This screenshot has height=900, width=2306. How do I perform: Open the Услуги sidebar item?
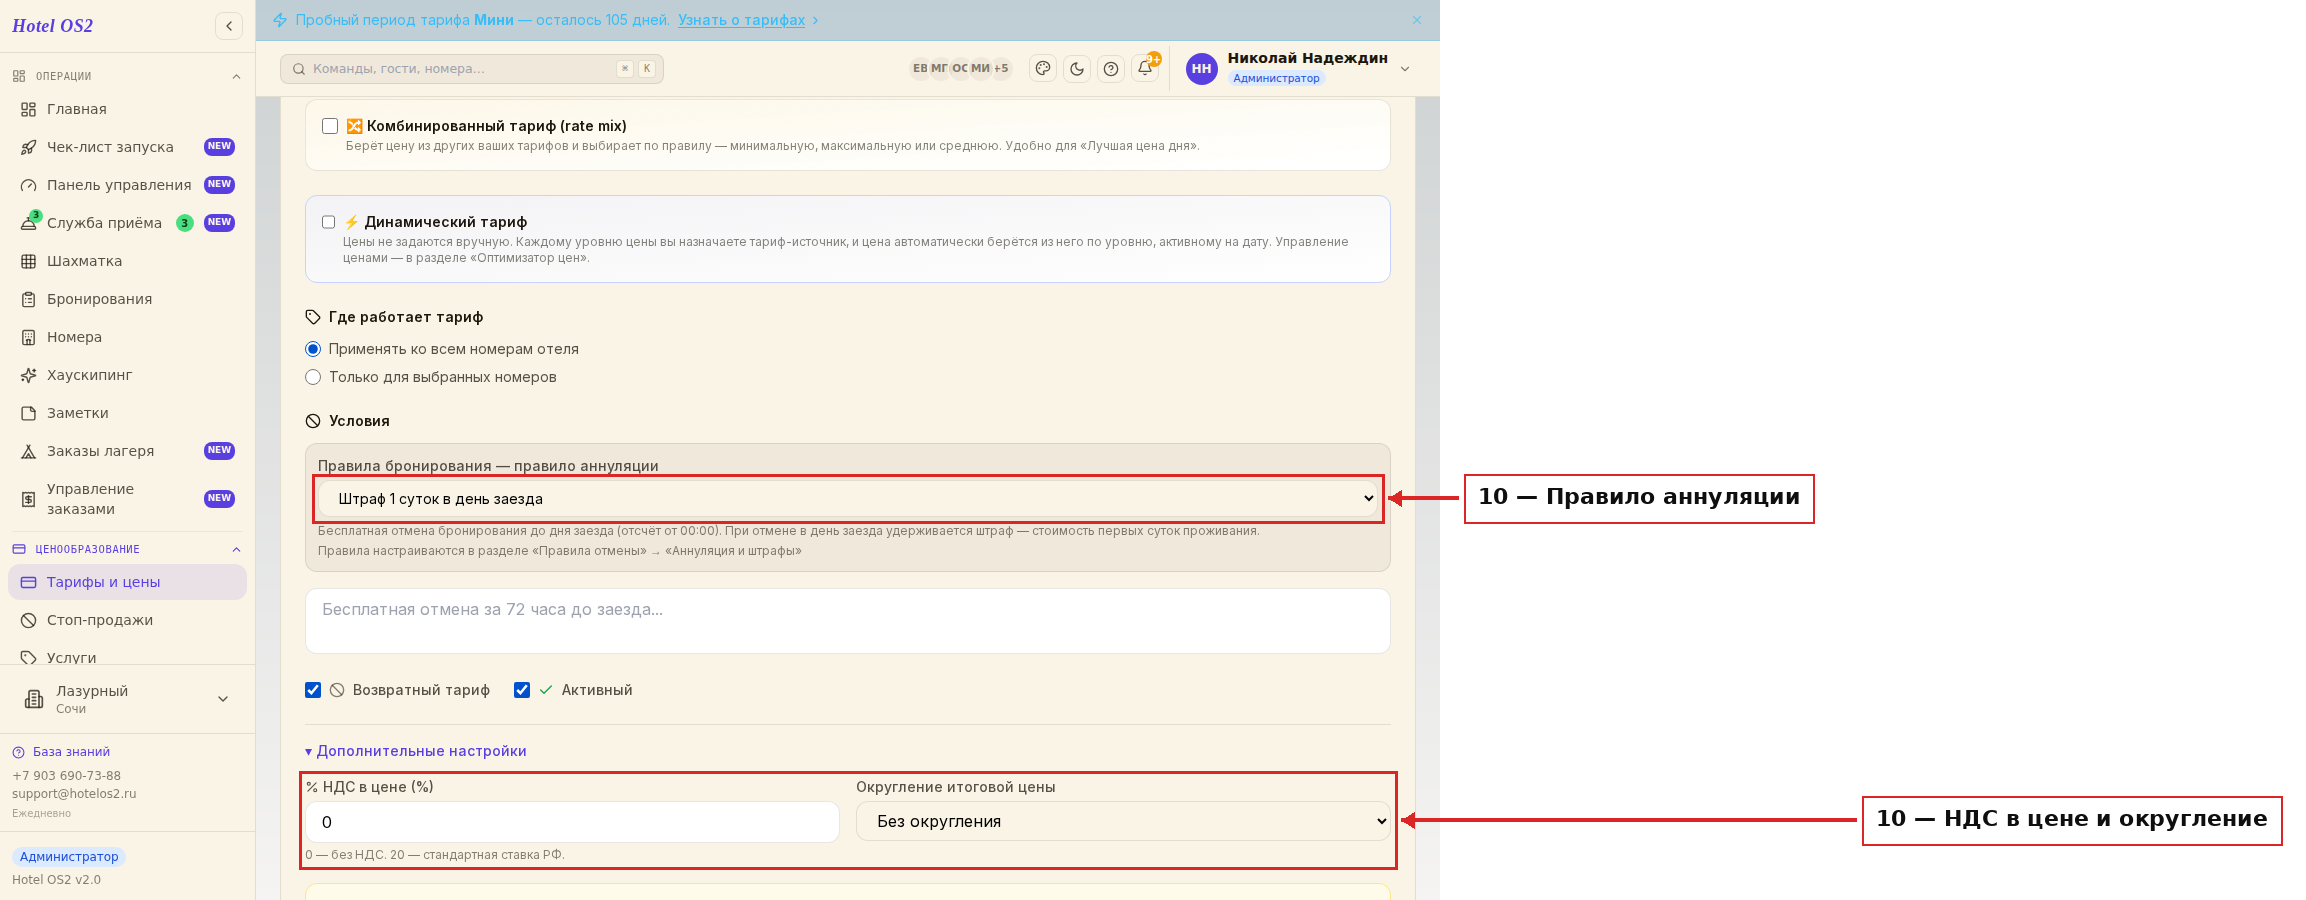point(127,657)
